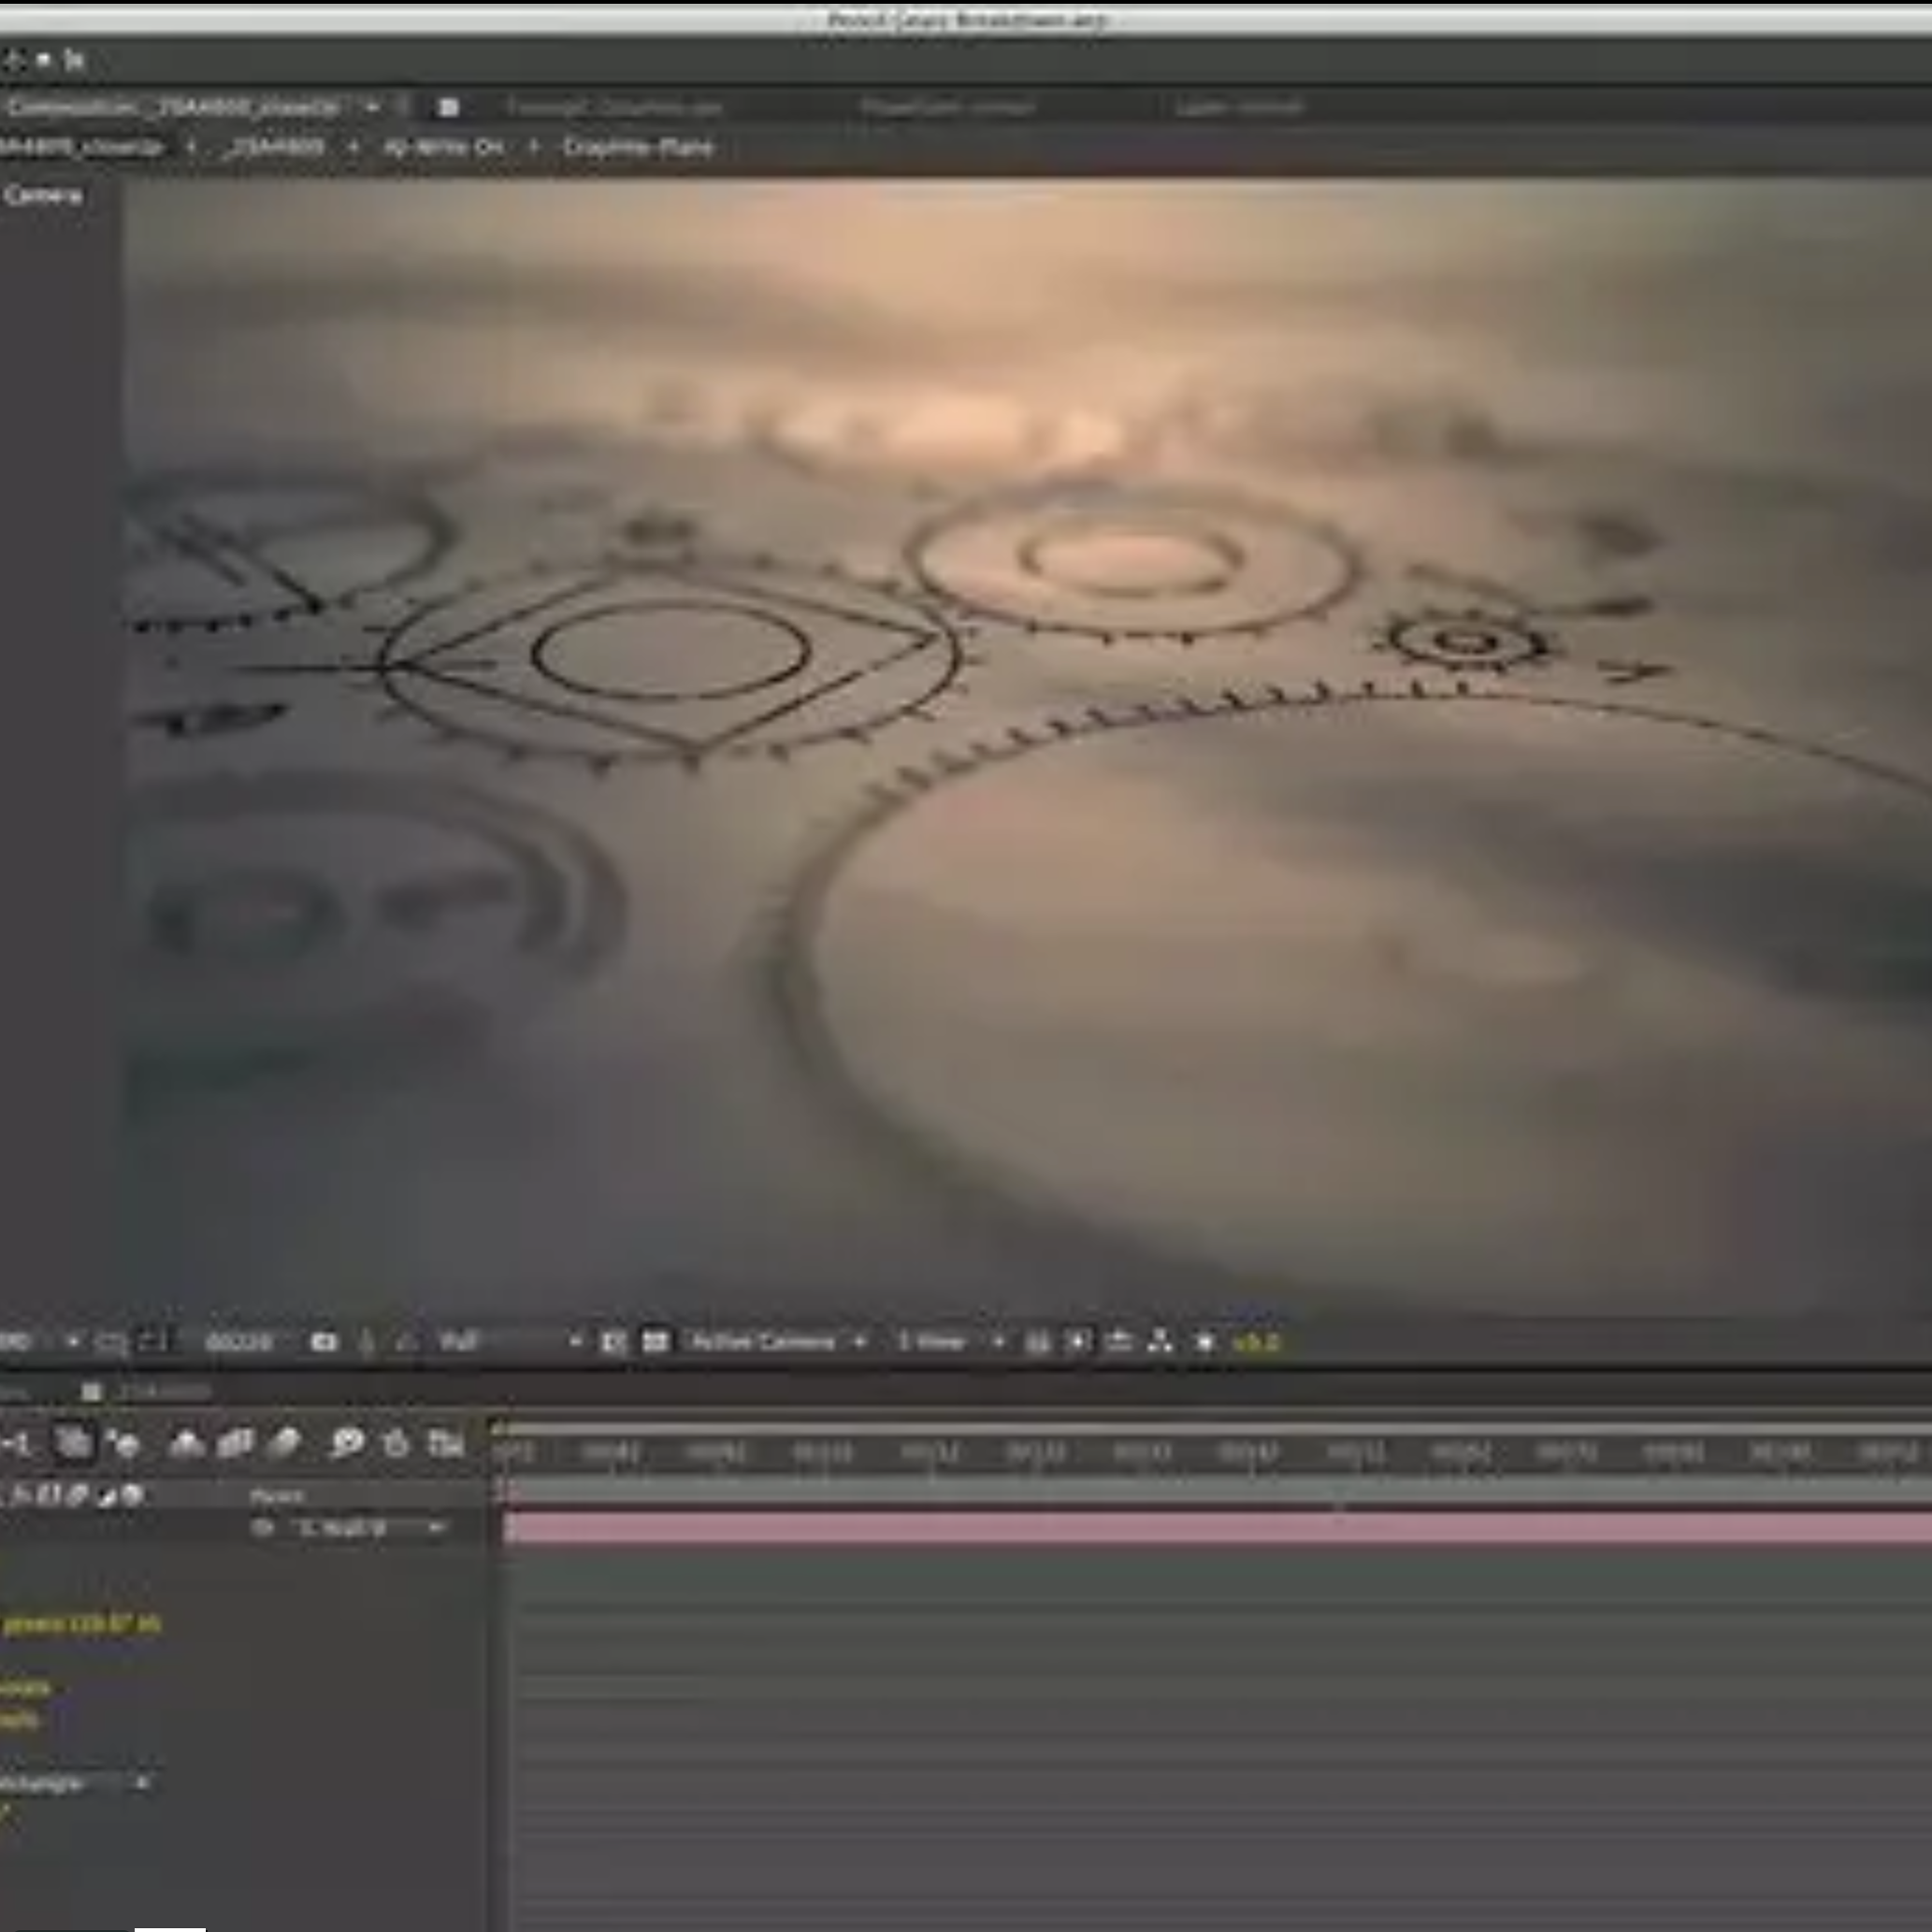Open the Graph Editor
The height and width of the screenshot is (1932, 1932).
pos(445,1444)
